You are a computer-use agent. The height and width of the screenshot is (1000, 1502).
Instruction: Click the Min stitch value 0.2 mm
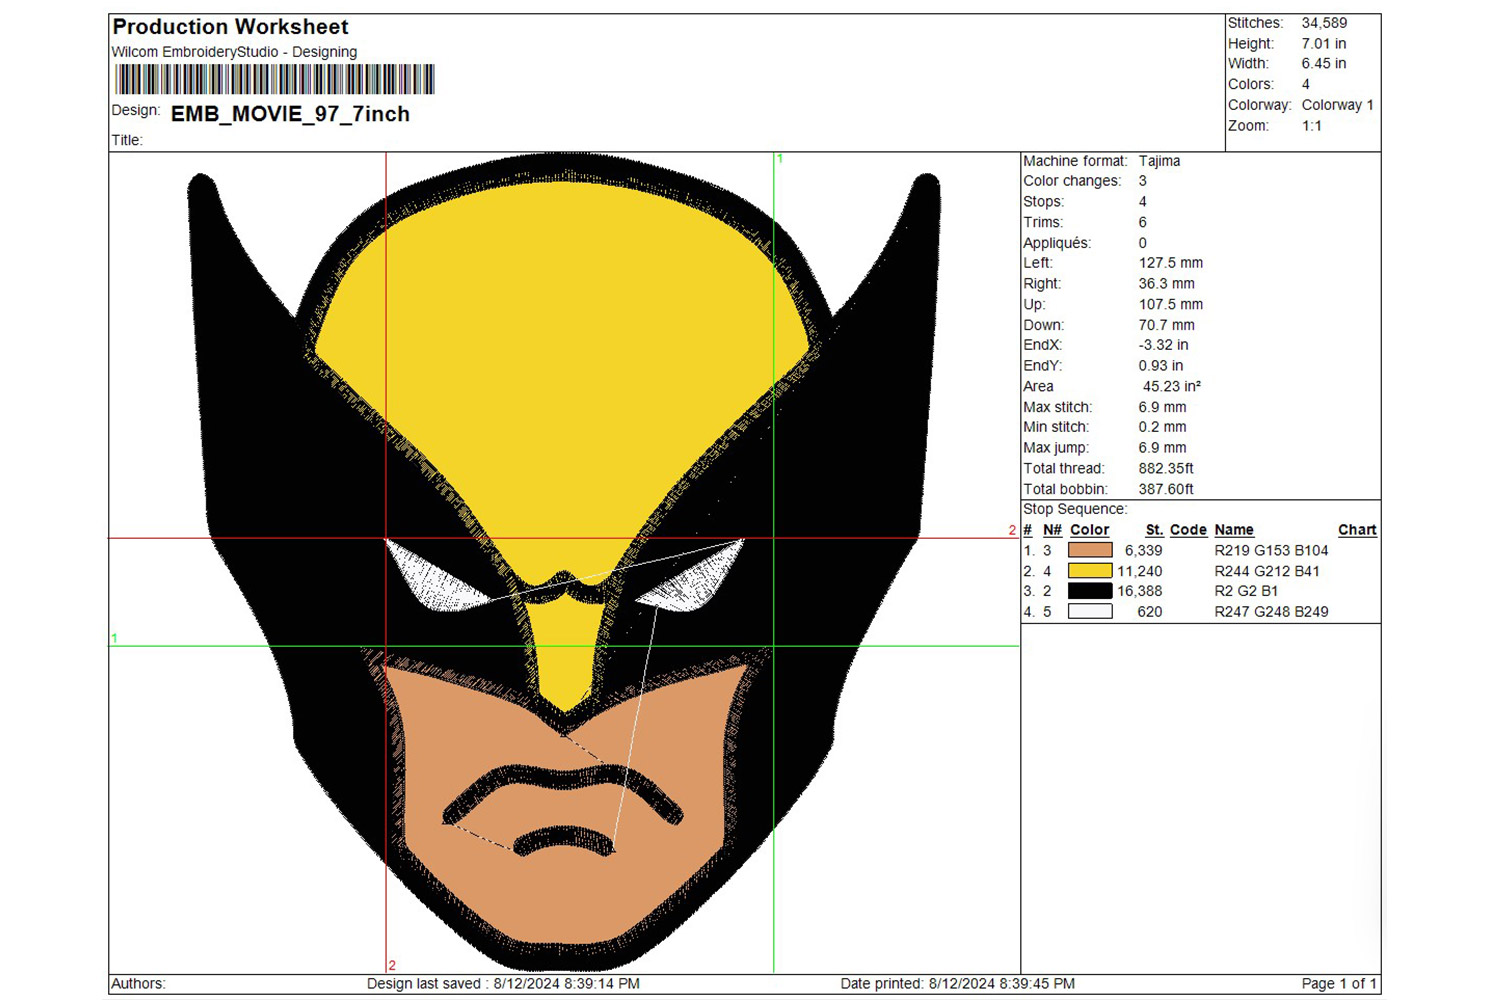coord(1163,427)
